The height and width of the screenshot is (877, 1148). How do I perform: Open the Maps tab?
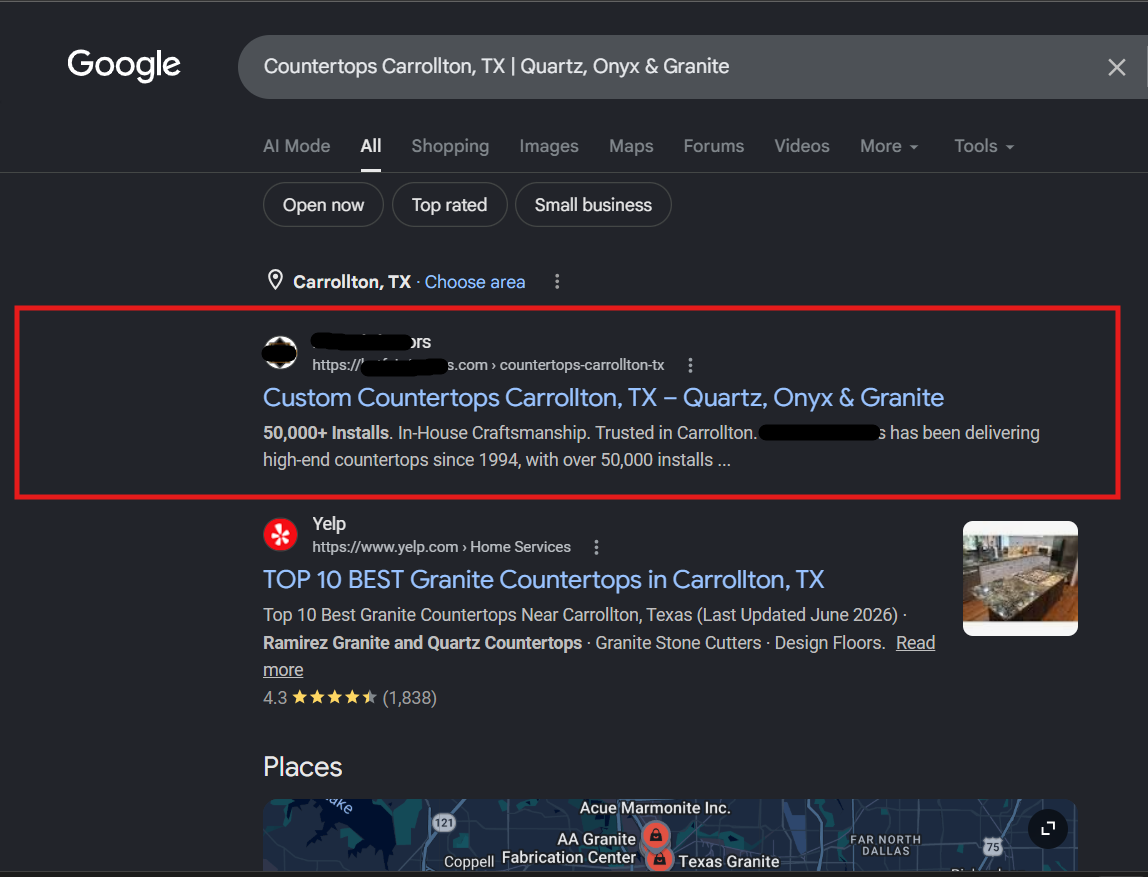[631, 146]
